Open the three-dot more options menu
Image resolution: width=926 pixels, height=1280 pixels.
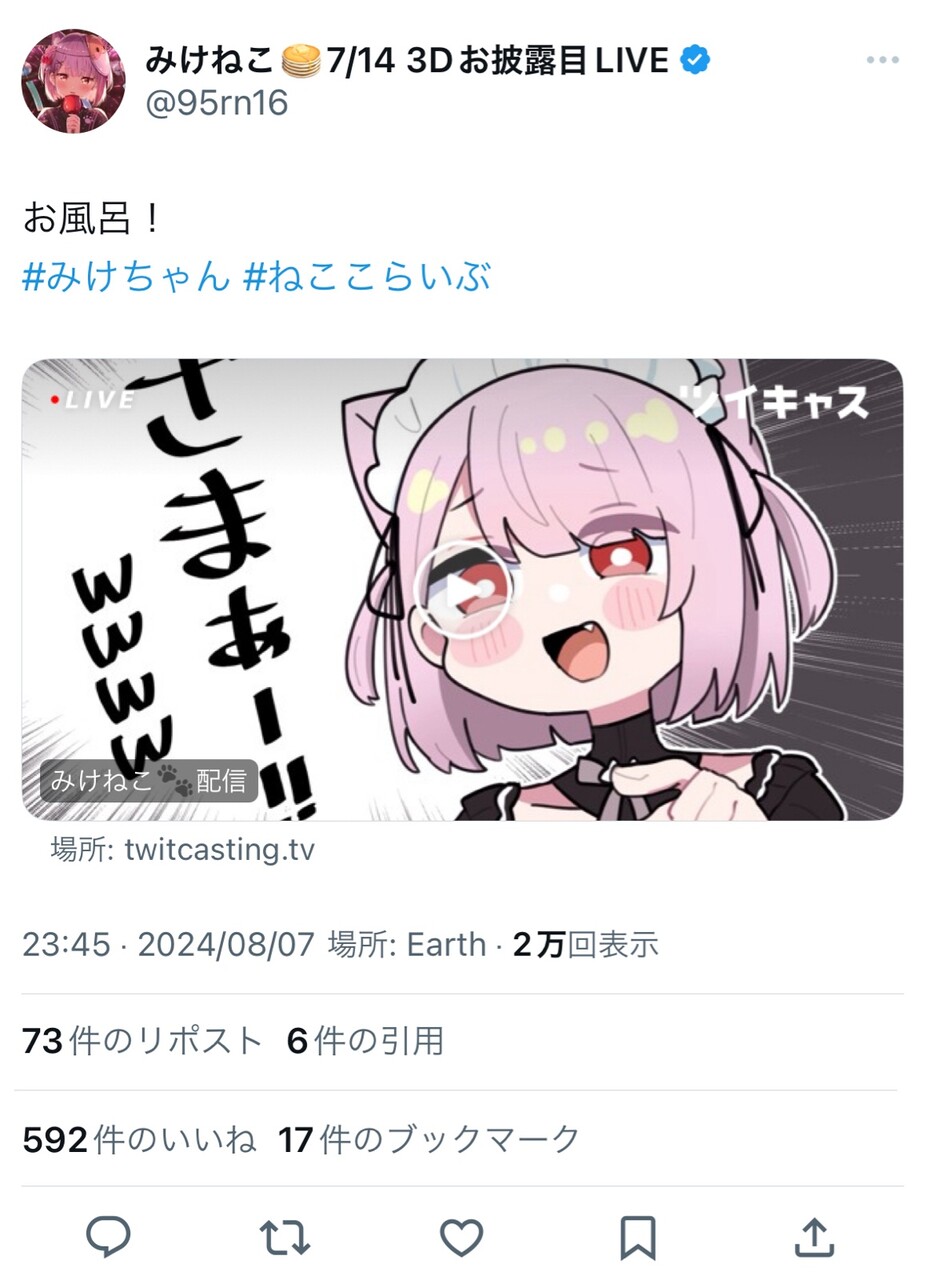click(882, 61)
